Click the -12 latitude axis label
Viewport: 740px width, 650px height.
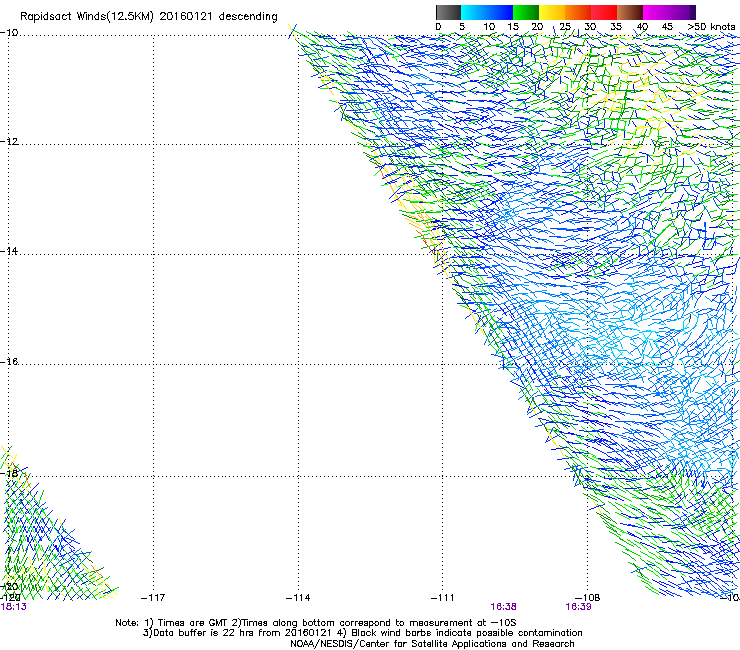(x=9, y=142)
